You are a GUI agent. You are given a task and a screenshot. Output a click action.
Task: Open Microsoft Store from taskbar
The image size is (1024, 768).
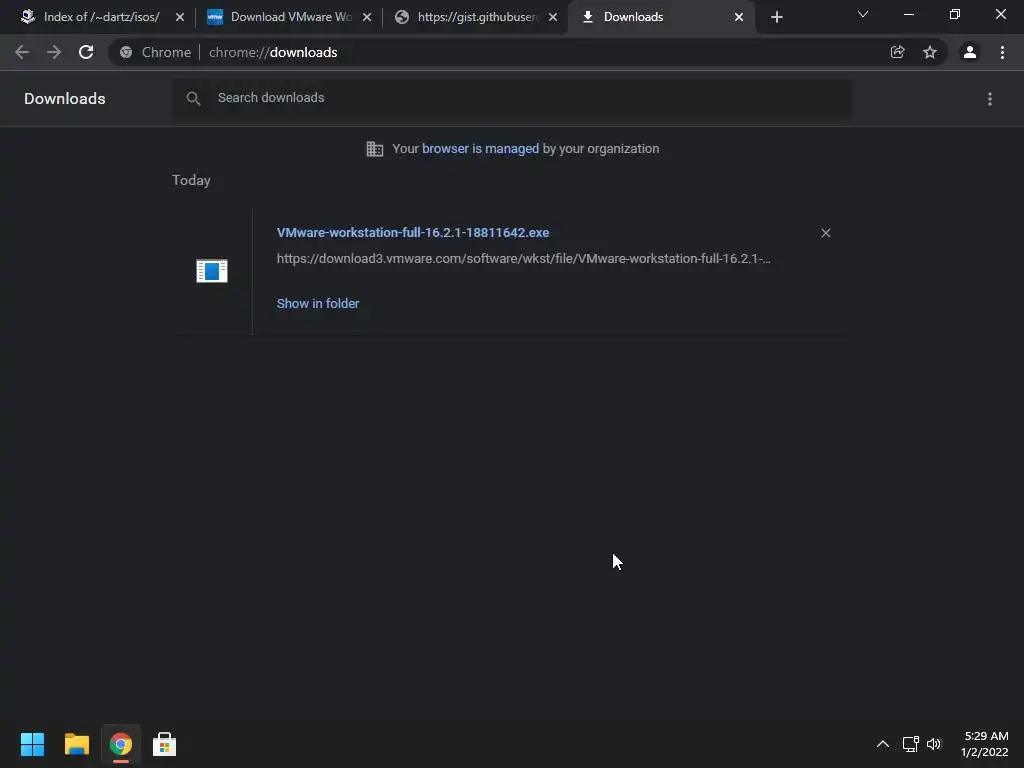coord(165,744)
